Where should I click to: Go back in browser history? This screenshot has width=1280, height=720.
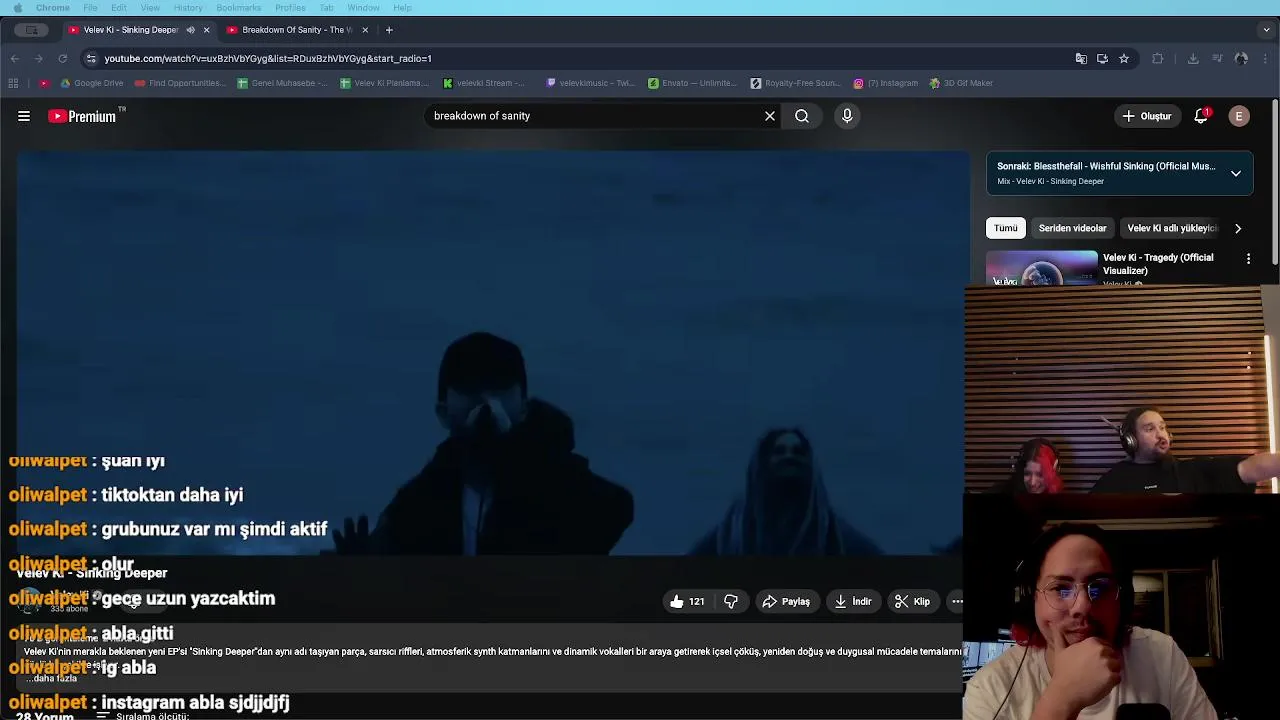pyautogui.click(x=14, y=59)
